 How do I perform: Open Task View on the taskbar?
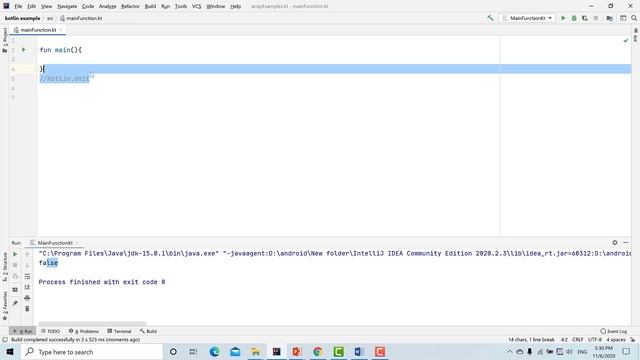193,351
